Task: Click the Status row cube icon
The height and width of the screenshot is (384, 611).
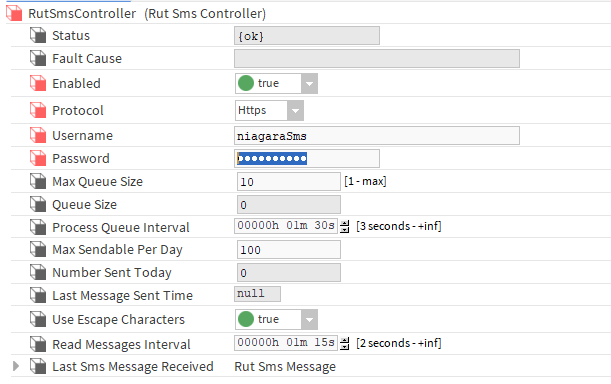Action: (38, 35)
